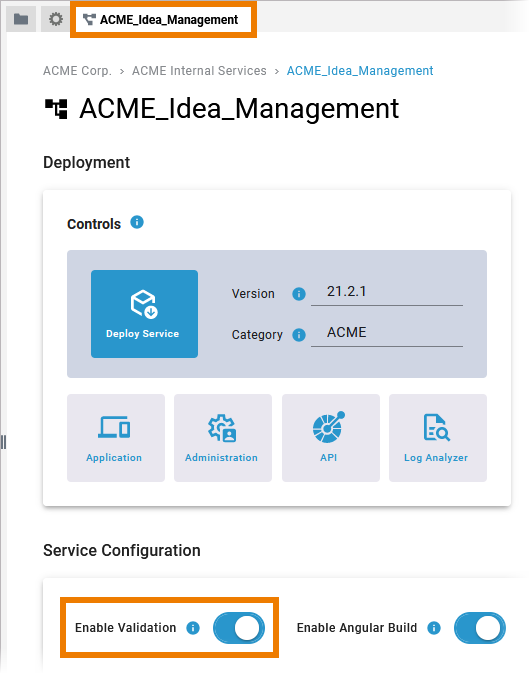530x674 pixels.
Task: Focus the Version field showing 21.2.1
Action: 387,293
